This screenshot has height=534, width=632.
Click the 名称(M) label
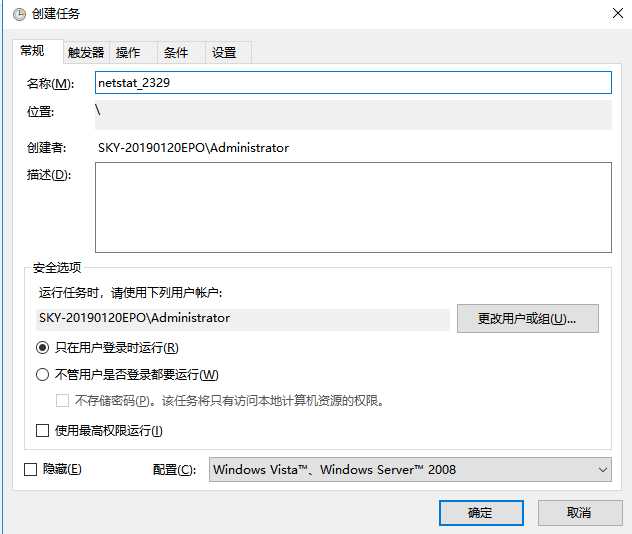(50, 83)
